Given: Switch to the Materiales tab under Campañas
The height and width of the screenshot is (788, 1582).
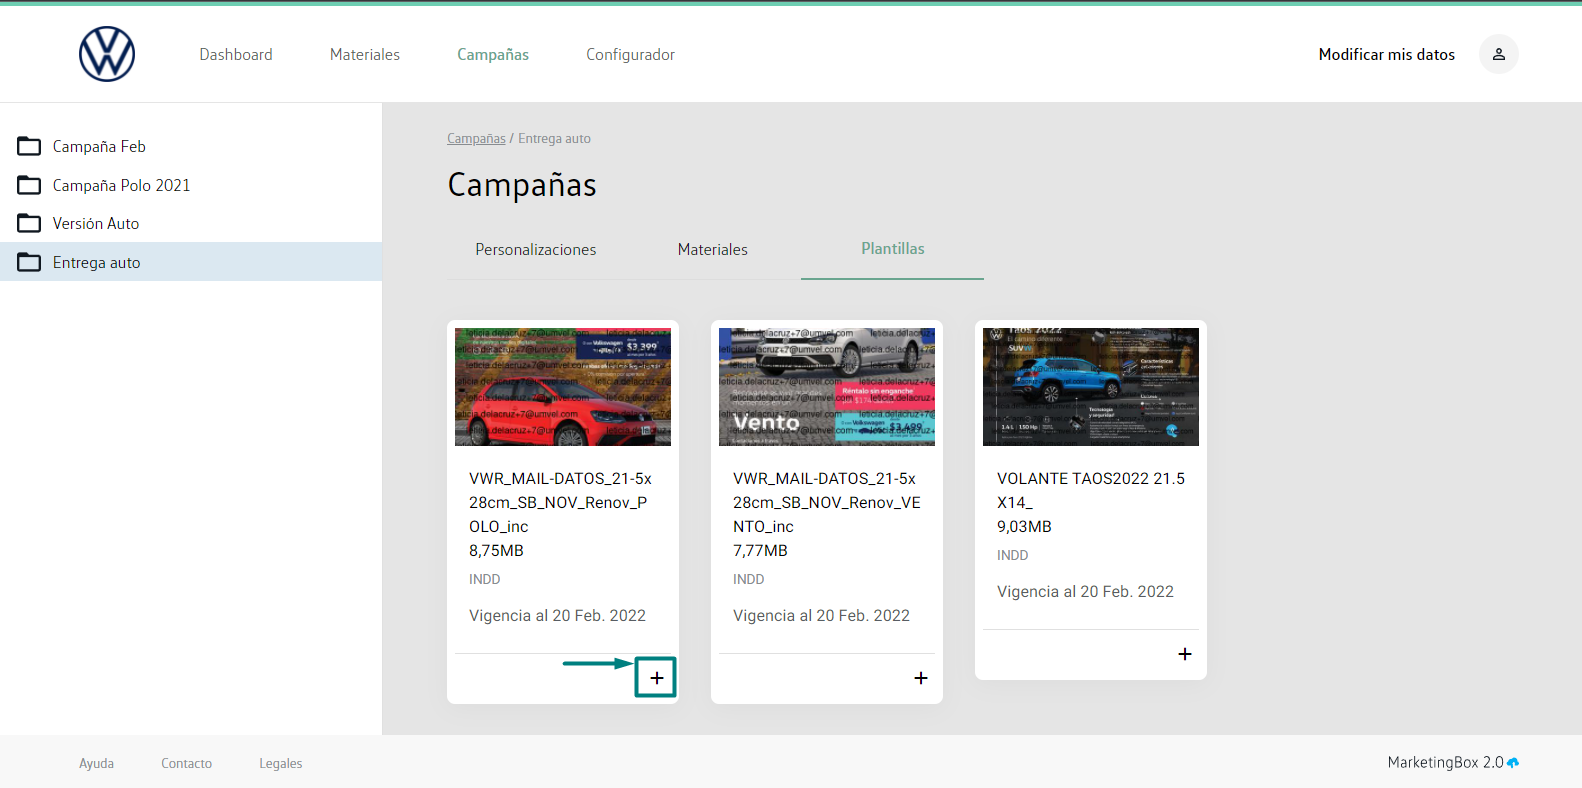Looking at the screenshot, I should 713,249.
